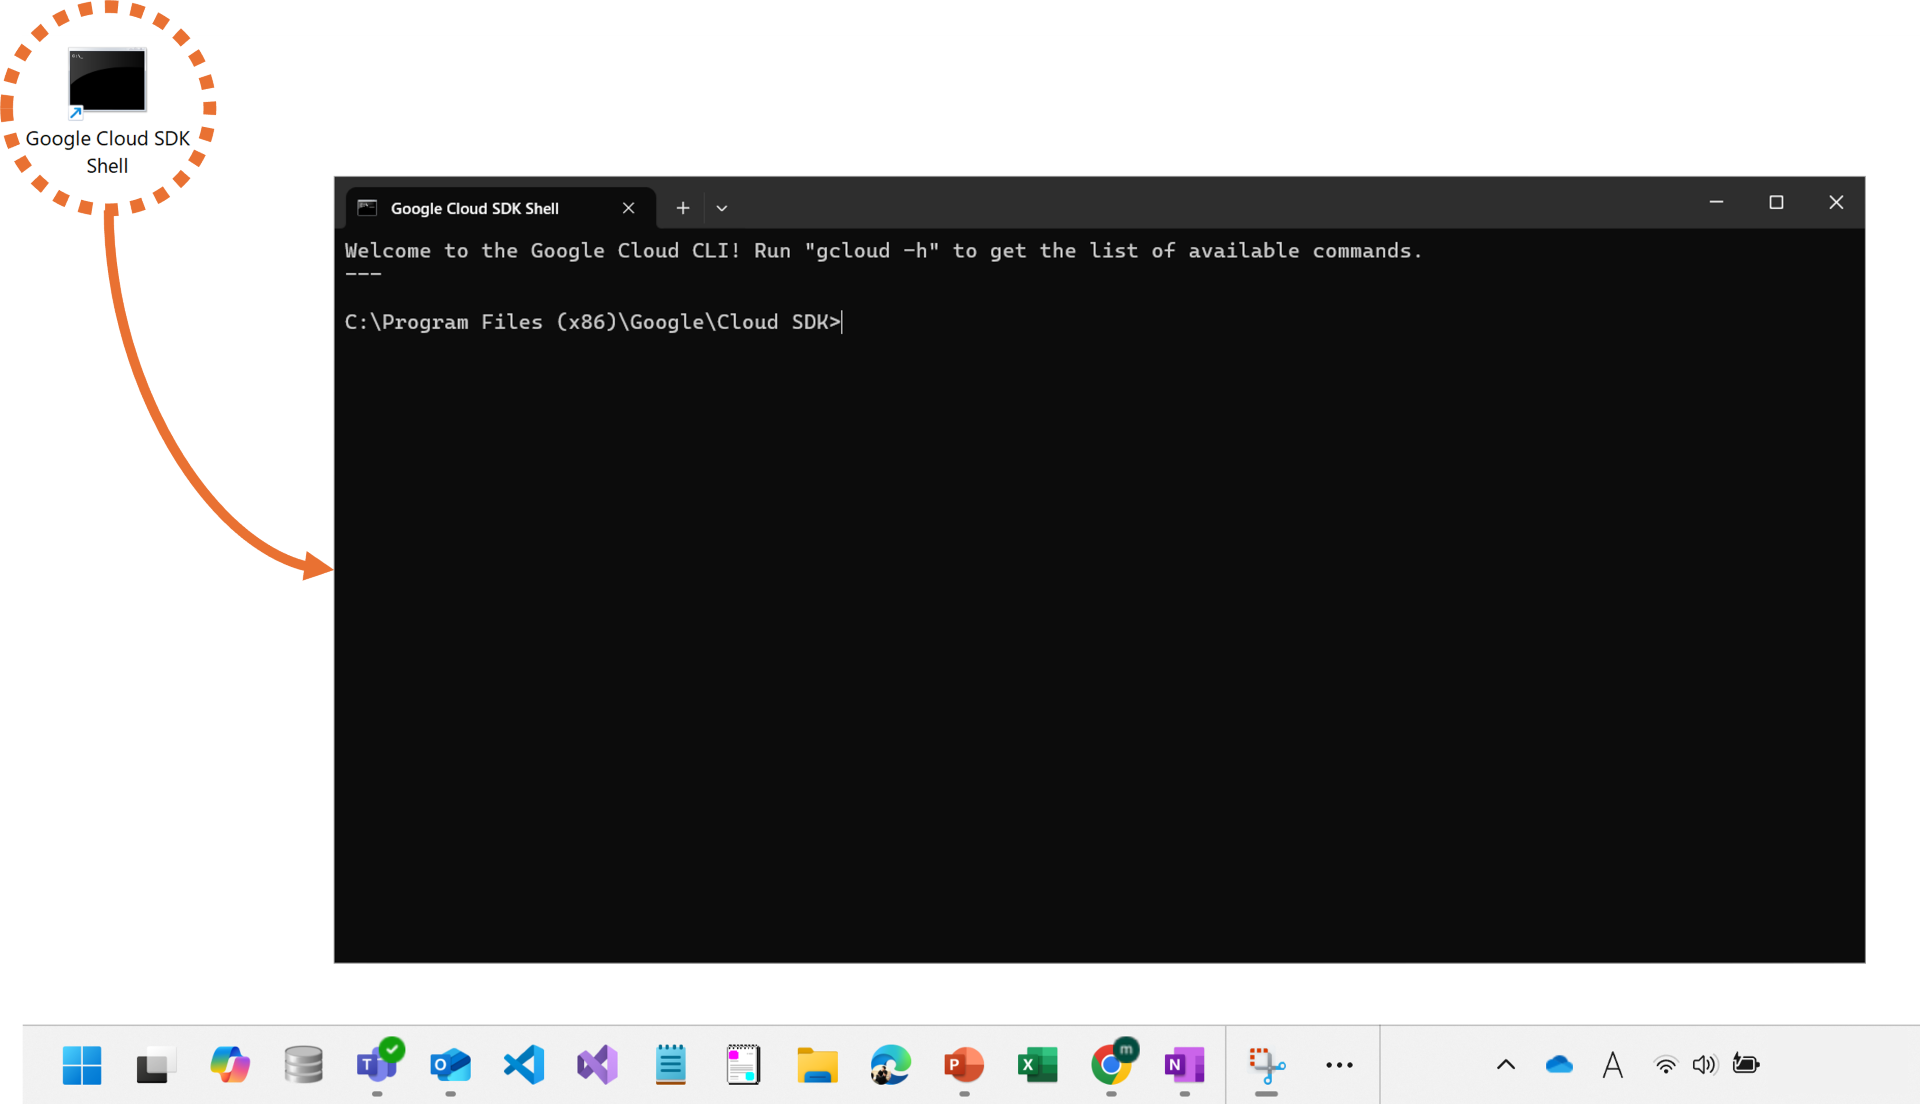Show more taskbar apps via ellipsis
1920x1104 pixels.
[1339, 1065]
